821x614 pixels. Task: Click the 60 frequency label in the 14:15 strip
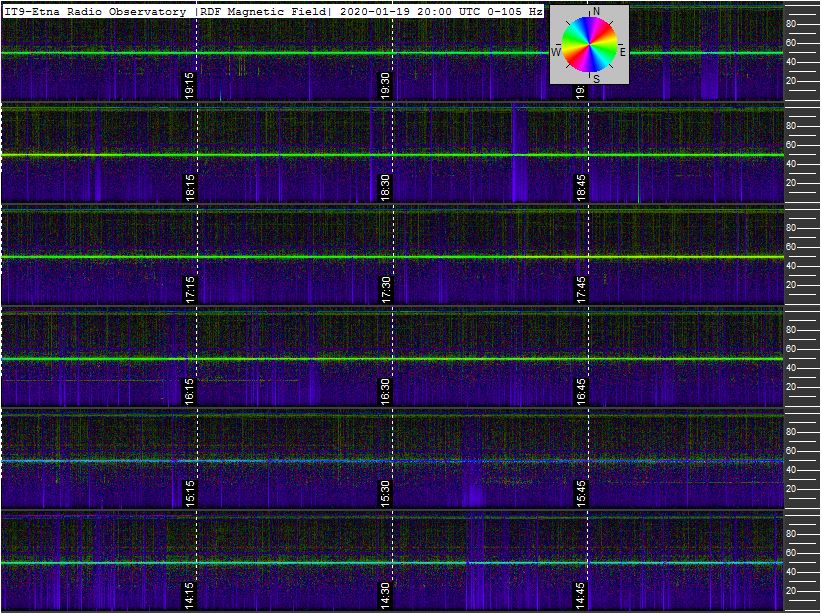792,553
